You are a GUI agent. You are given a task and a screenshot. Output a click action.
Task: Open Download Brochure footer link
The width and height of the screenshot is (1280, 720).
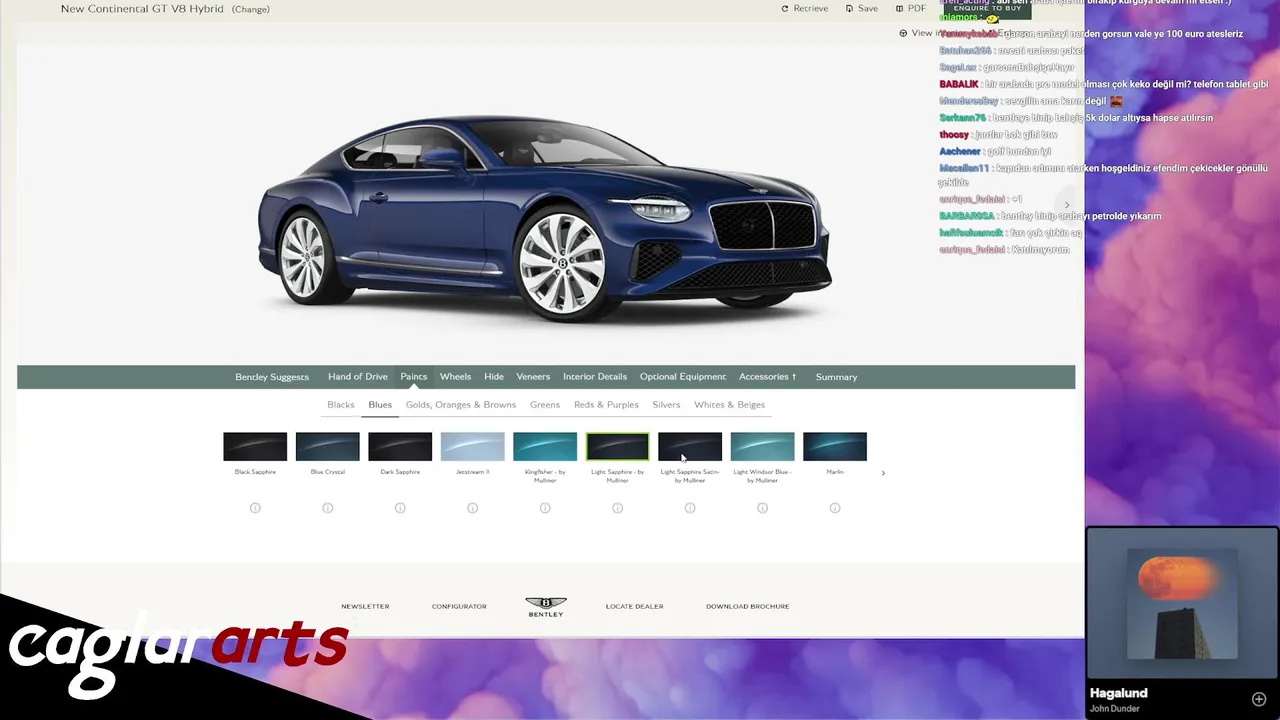click(x=748, y=606)
